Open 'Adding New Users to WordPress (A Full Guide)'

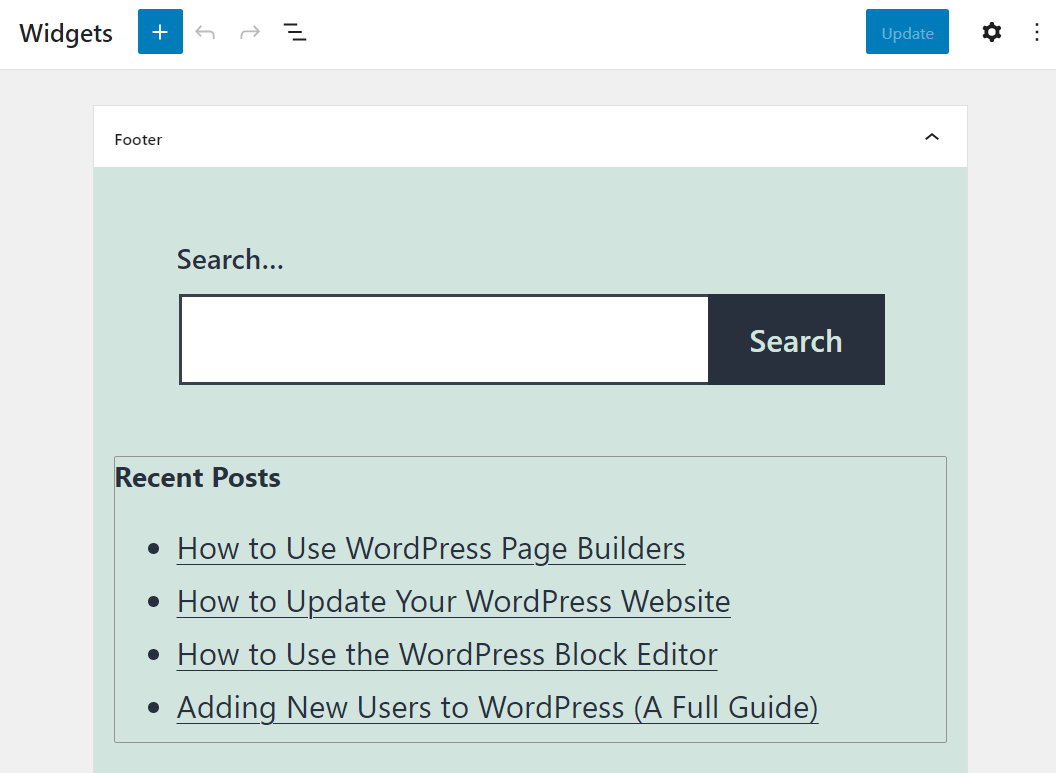[x=497, y=707]
